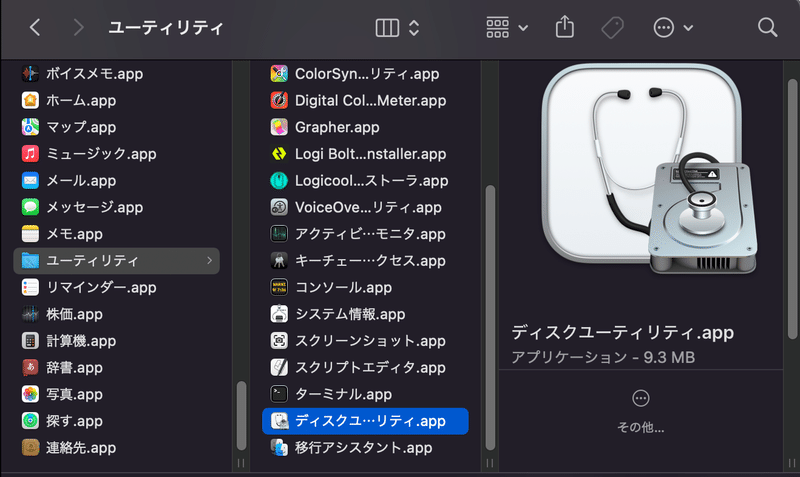The width and height of the screenshot is (800, 477).
Task: Click the 連絡先.app file name
Action: (81, 448)
